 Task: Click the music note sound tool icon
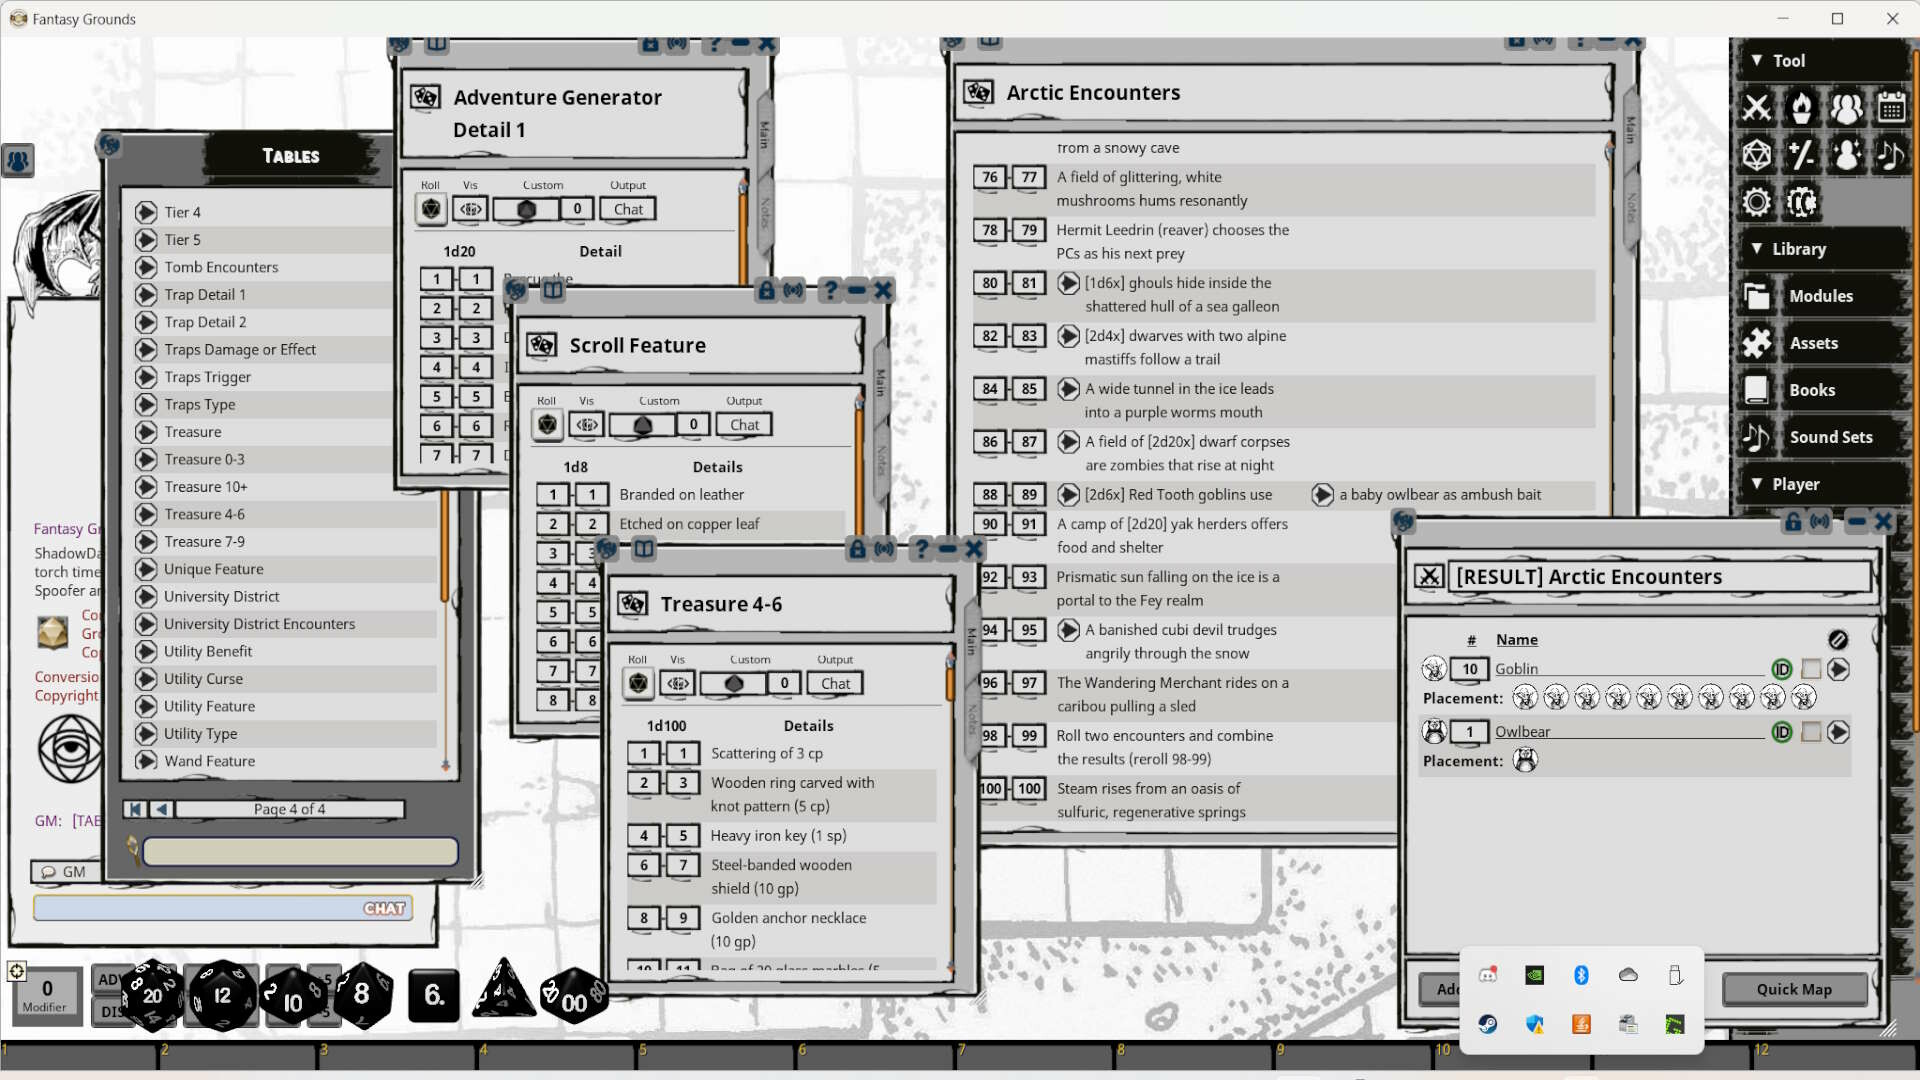(1892, 155)
